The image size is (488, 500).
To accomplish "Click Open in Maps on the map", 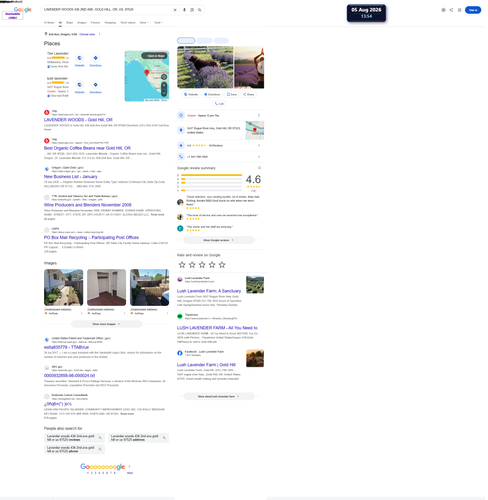I will 154,55.
